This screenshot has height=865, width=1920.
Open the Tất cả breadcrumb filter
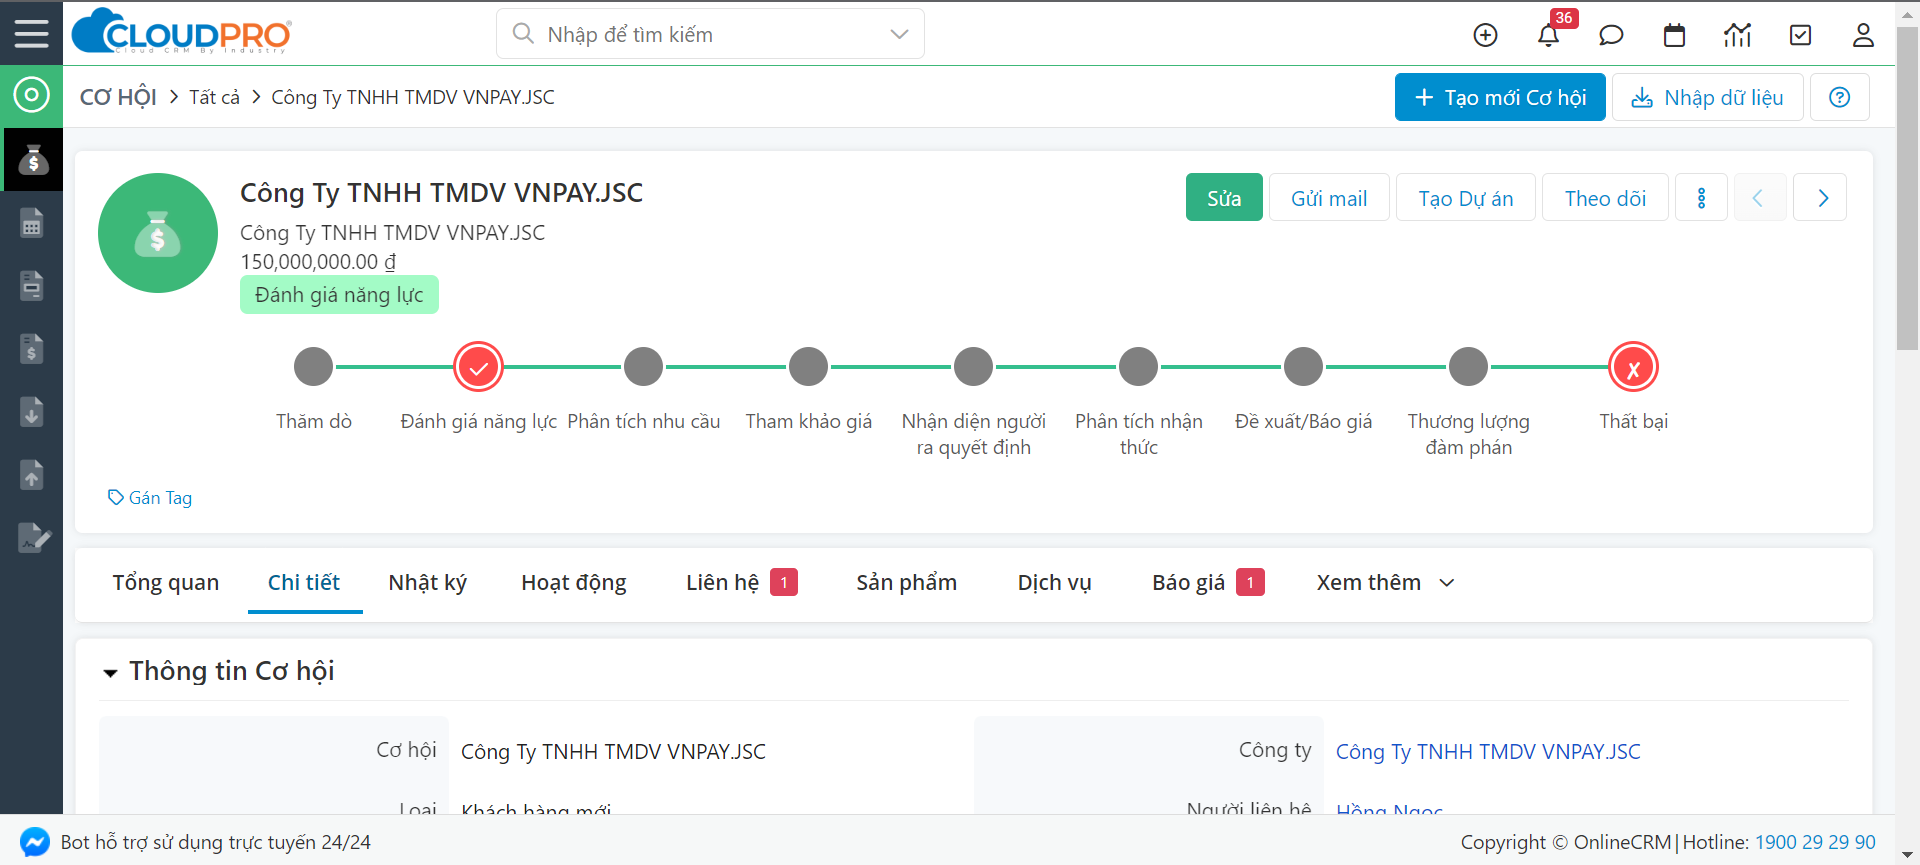point(214,97)
